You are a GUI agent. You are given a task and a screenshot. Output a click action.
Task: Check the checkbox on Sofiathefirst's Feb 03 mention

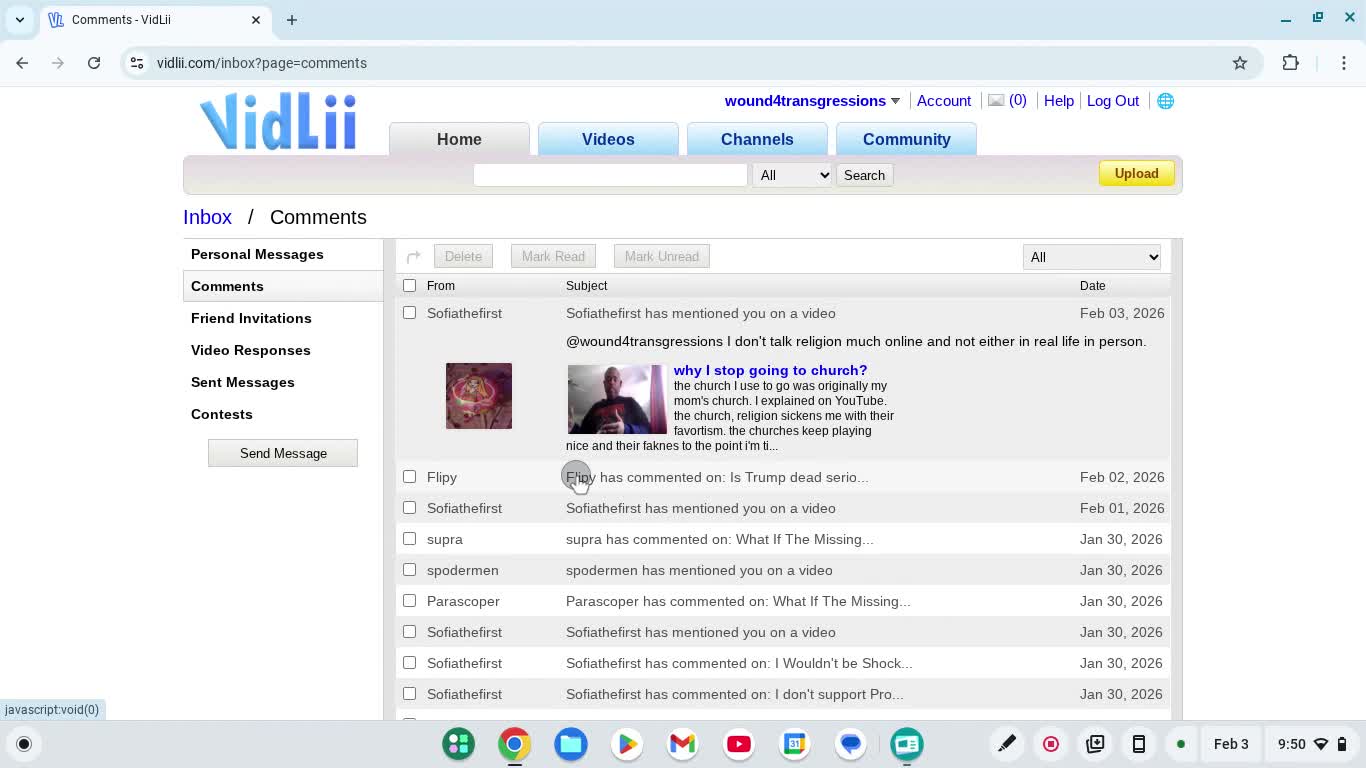click(x=409, y=312)
